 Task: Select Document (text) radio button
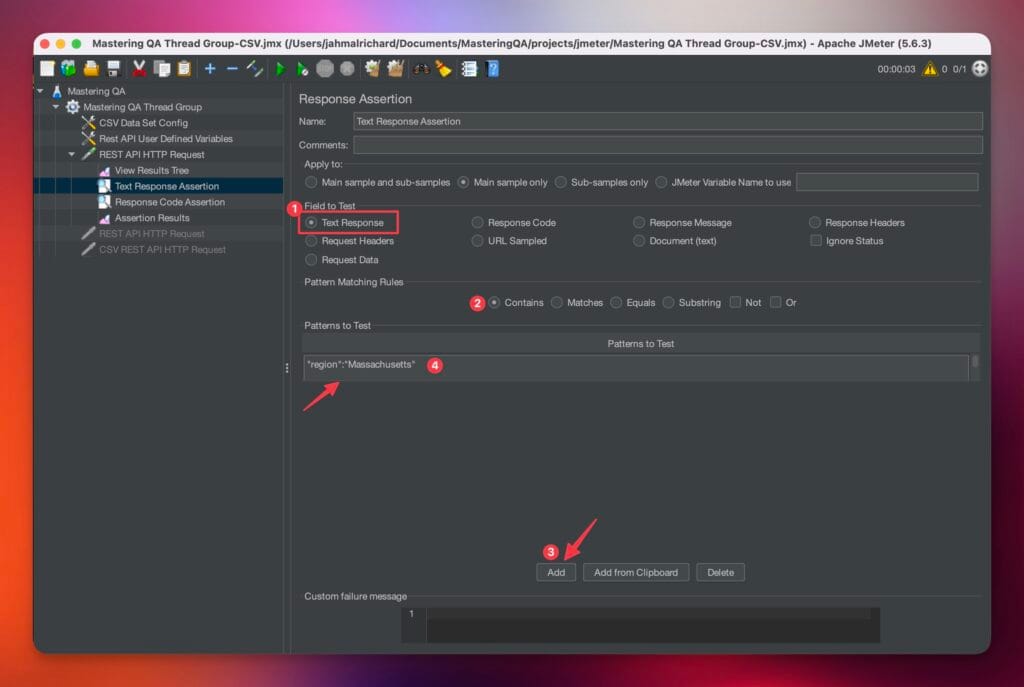(639, 241)
